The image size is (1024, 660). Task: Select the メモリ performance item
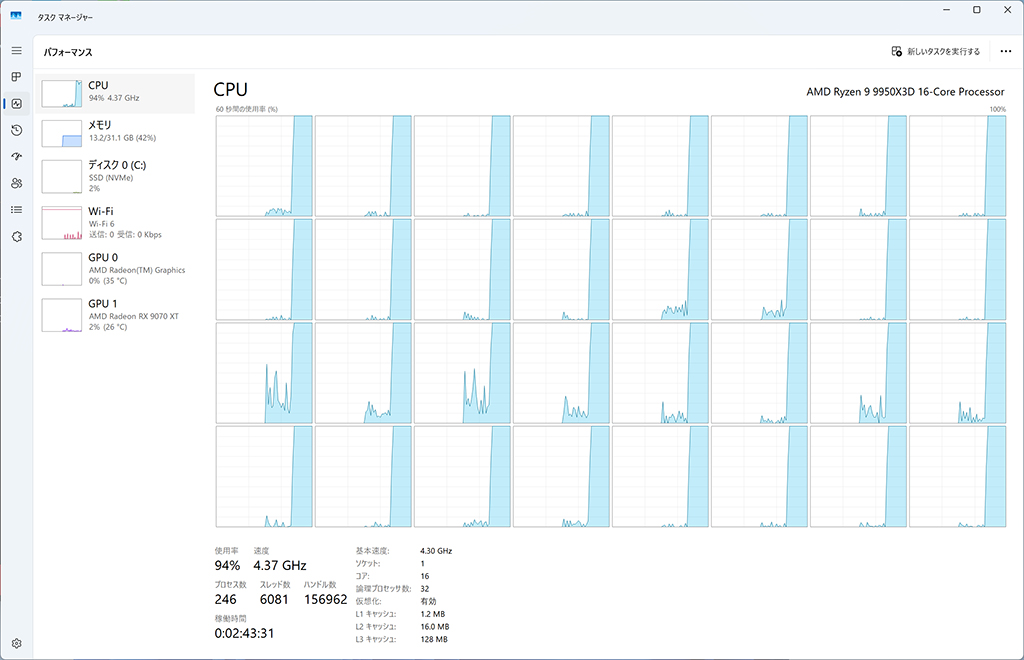(x=115, y=133)
